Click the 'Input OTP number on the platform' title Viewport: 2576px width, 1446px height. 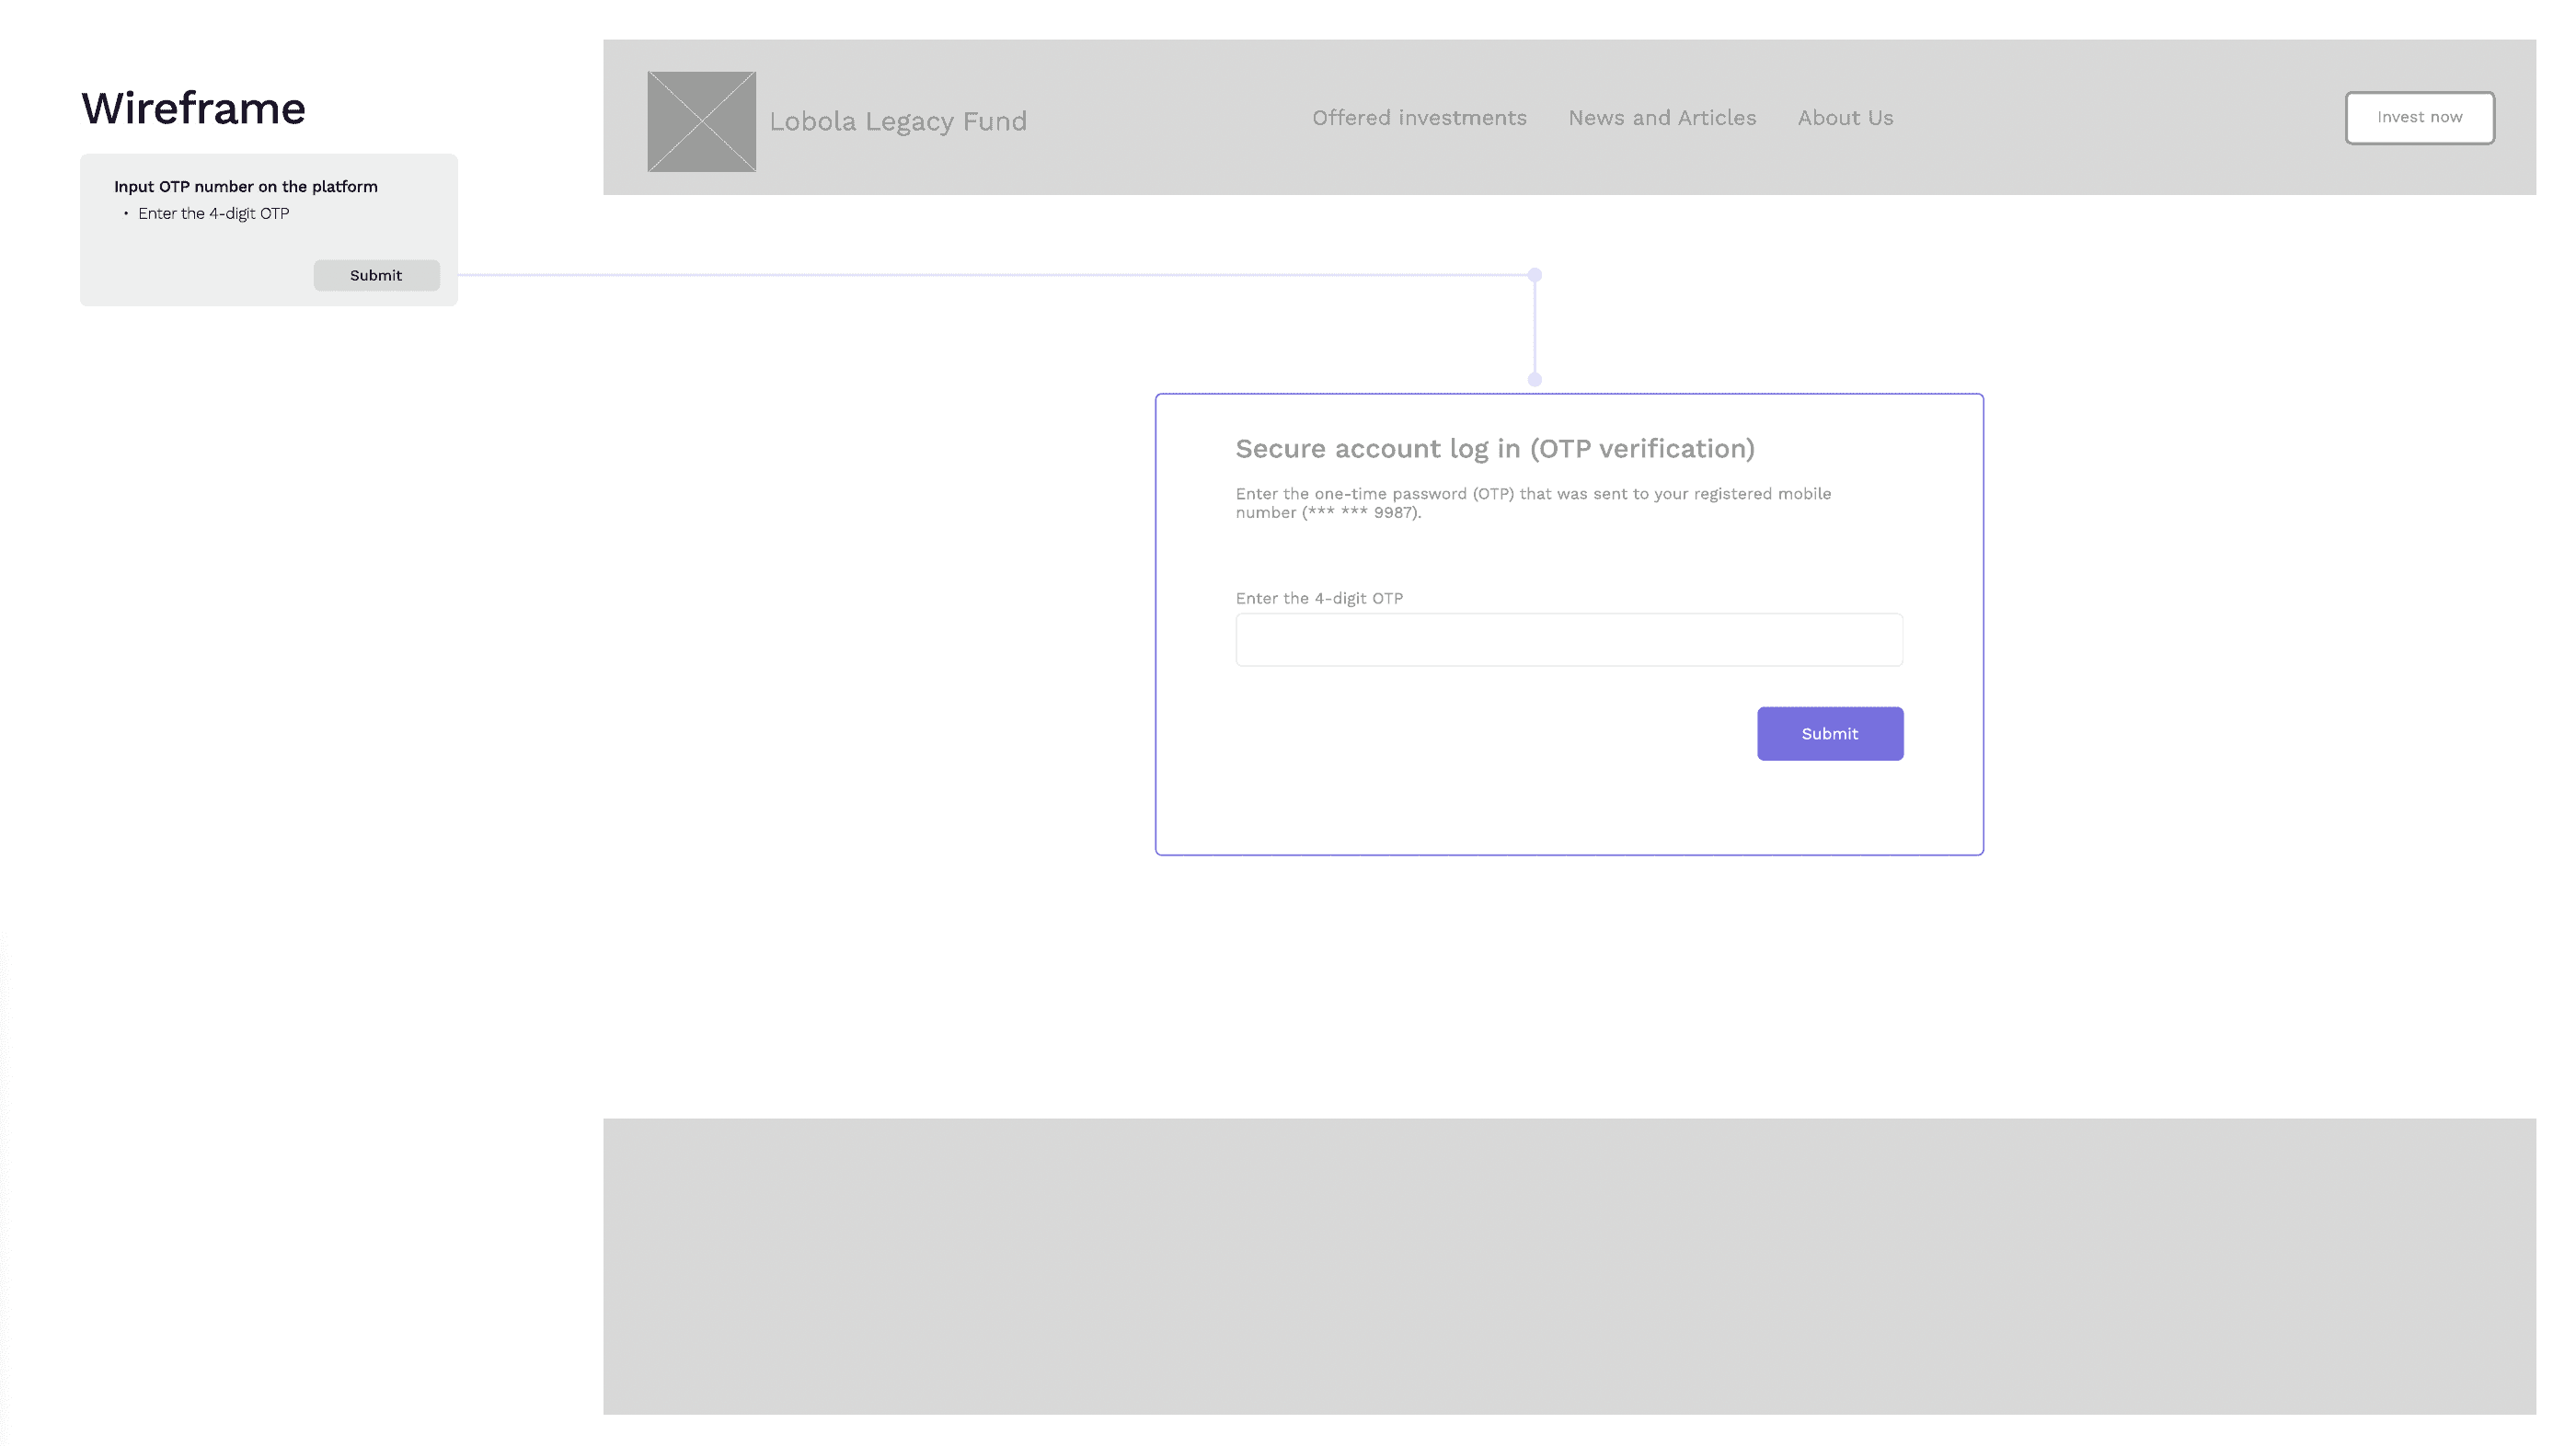click(245, 187)
